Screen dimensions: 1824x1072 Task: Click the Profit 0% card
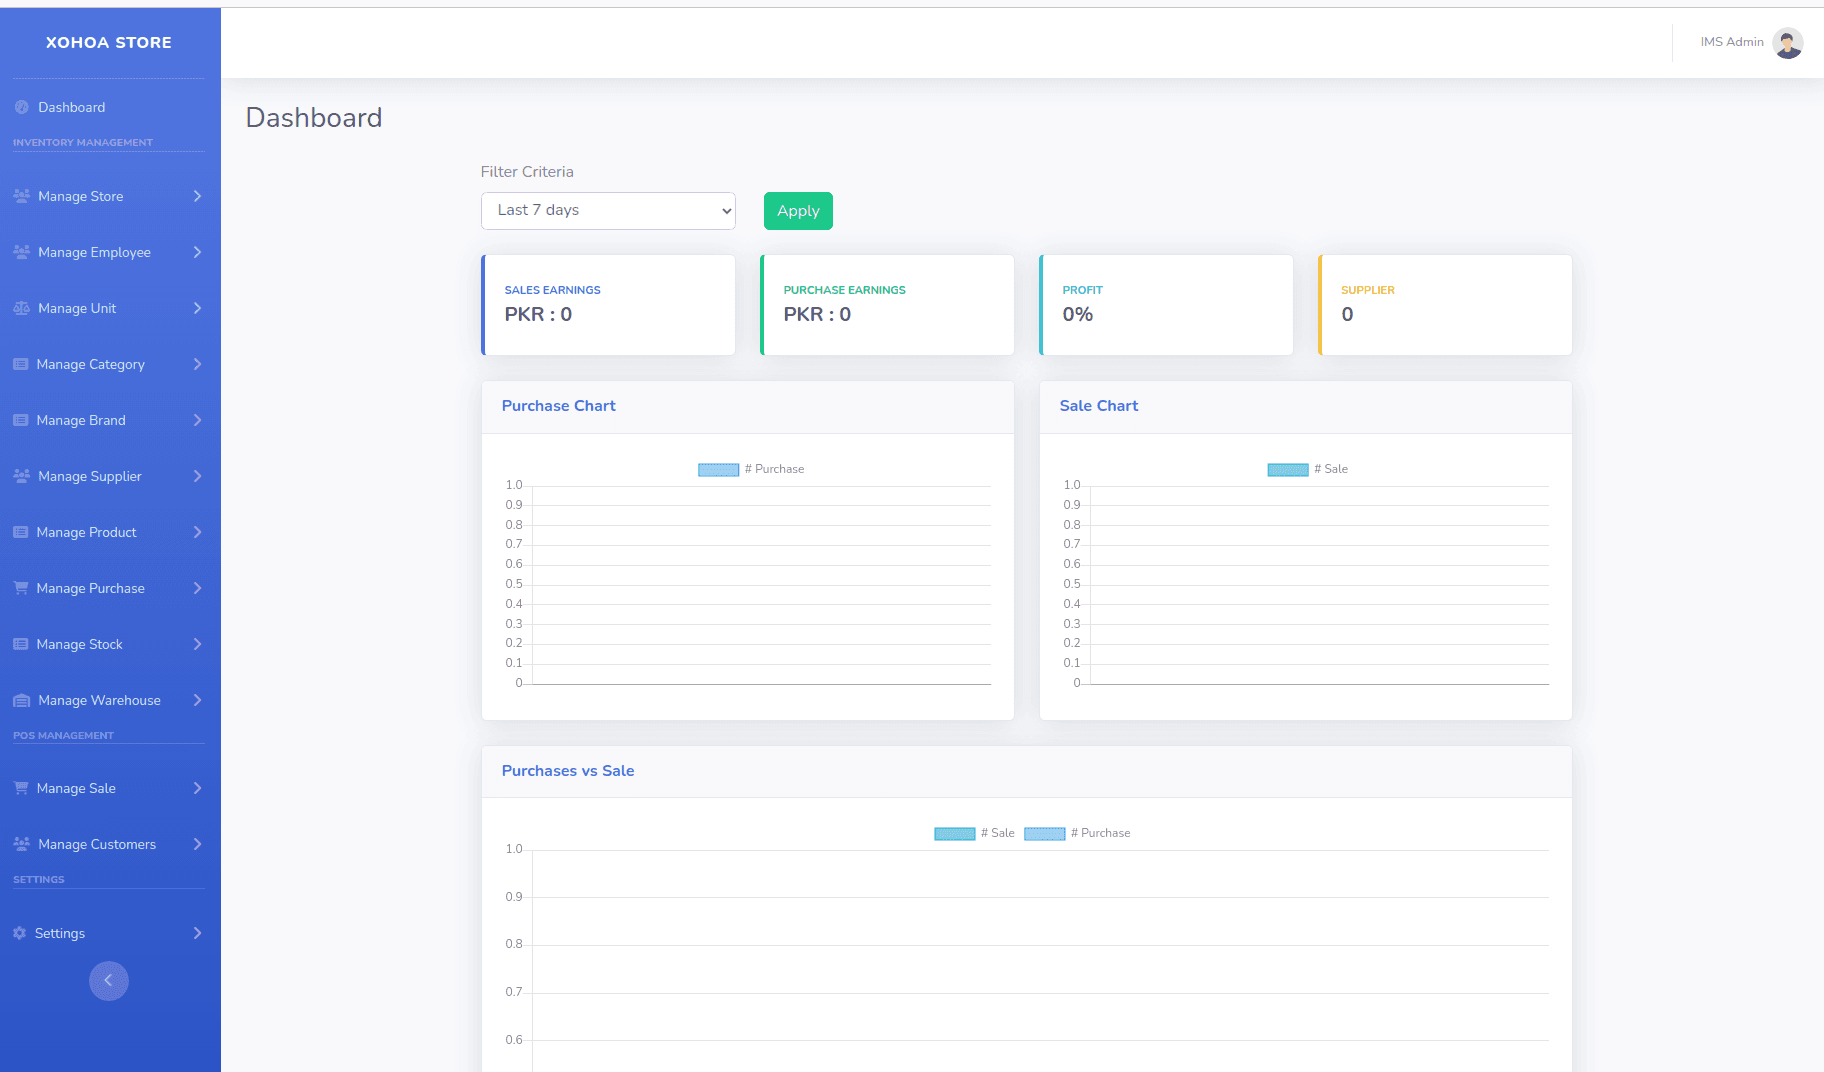click(1166, 305)
